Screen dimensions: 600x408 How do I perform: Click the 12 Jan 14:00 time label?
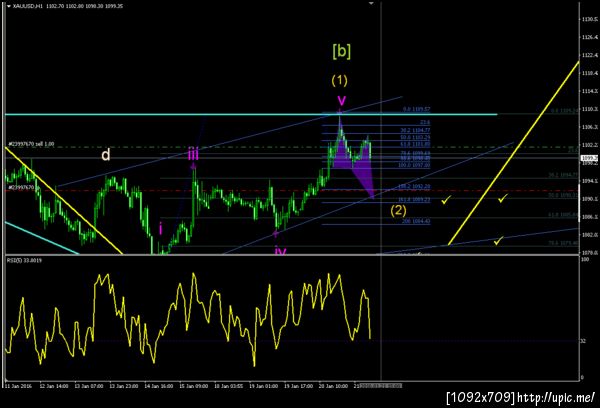(54, 386)
